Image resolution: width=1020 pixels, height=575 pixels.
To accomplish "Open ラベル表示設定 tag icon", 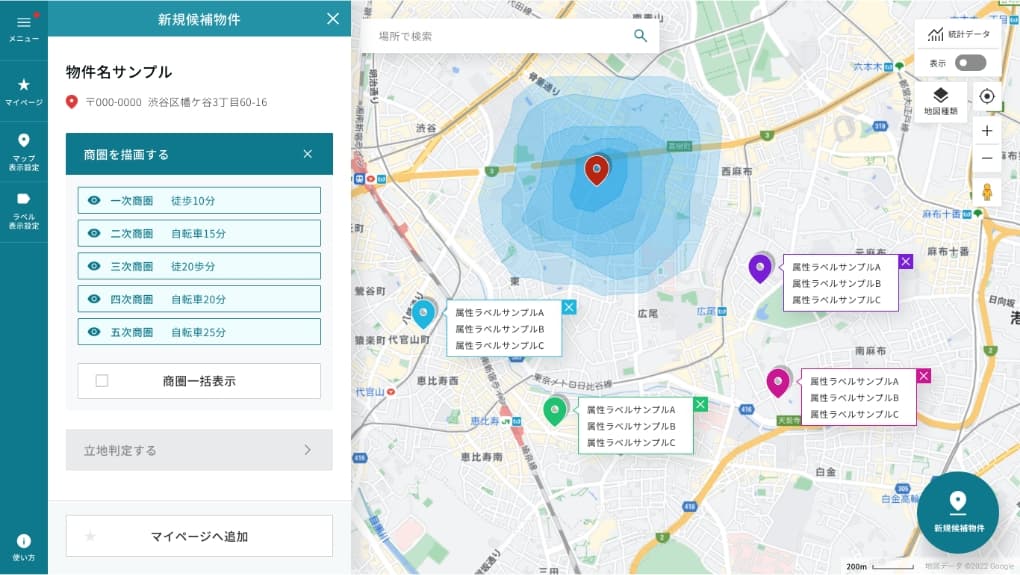I will 23,199.
